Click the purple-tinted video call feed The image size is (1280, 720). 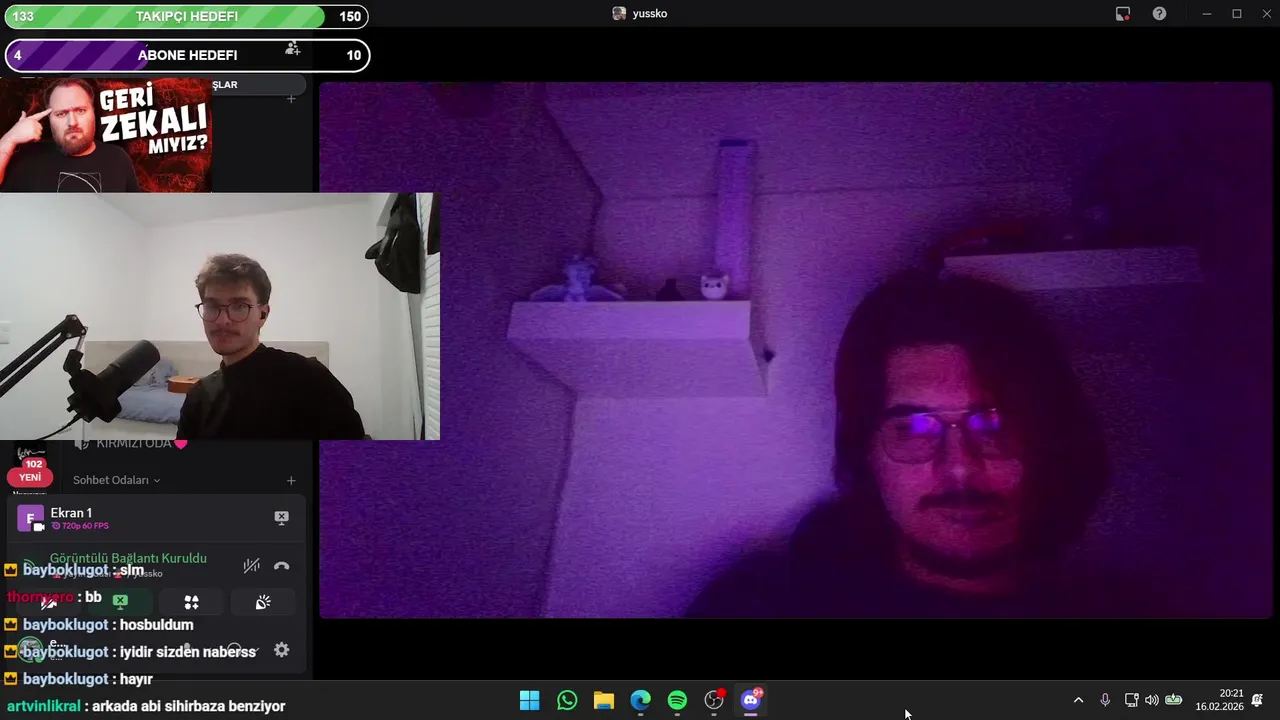pyautogui.click(x=795, y=350)
